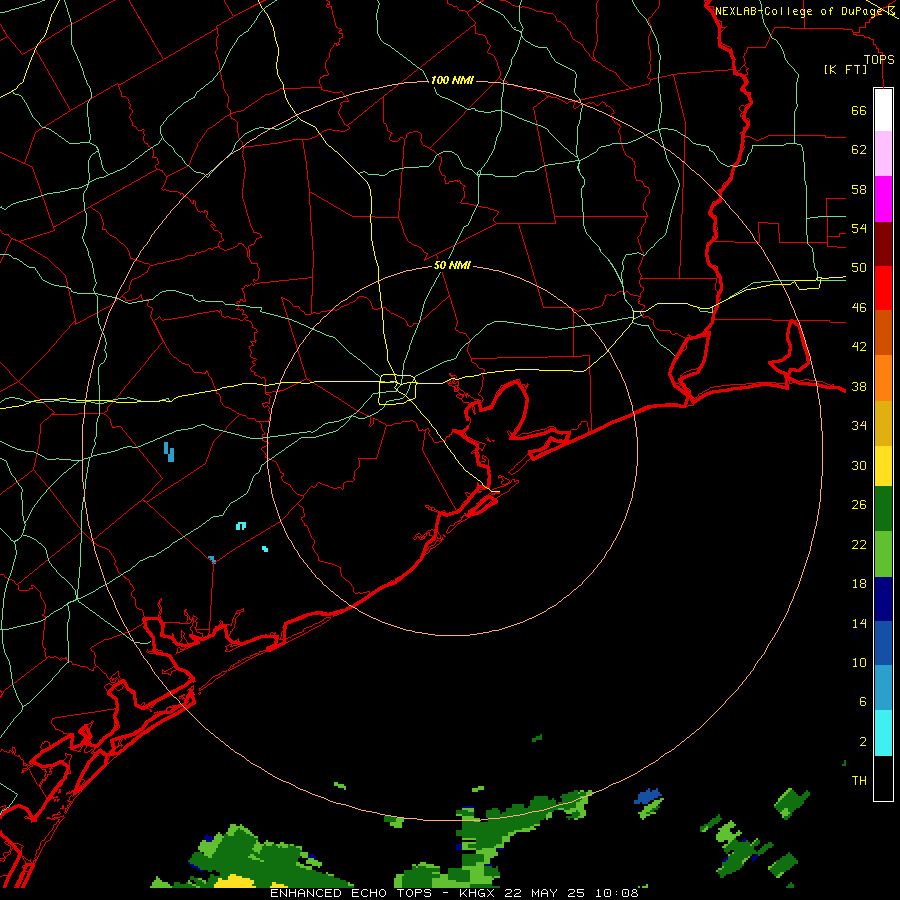Click the legend value 46
The height and width of the screenshot is (900, 900).
(859, 308)
